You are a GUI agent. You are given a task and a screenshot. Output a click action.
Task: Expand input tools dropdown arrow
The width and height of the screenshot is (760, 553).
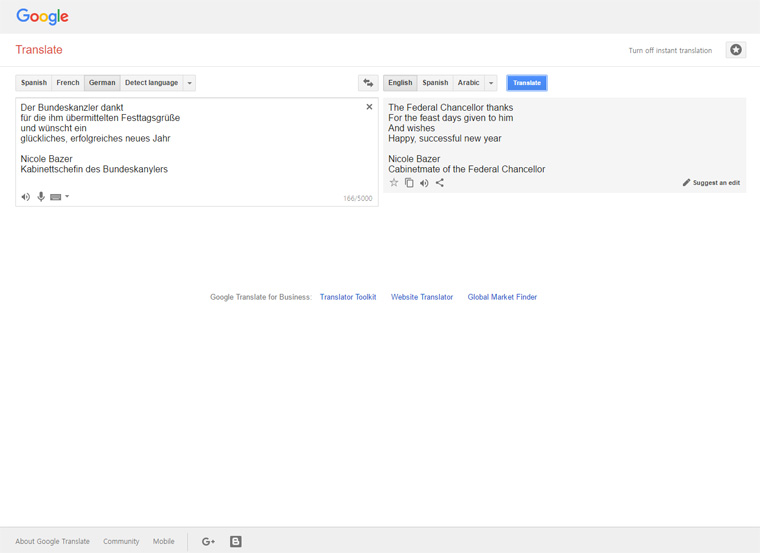tap(67, 196)
